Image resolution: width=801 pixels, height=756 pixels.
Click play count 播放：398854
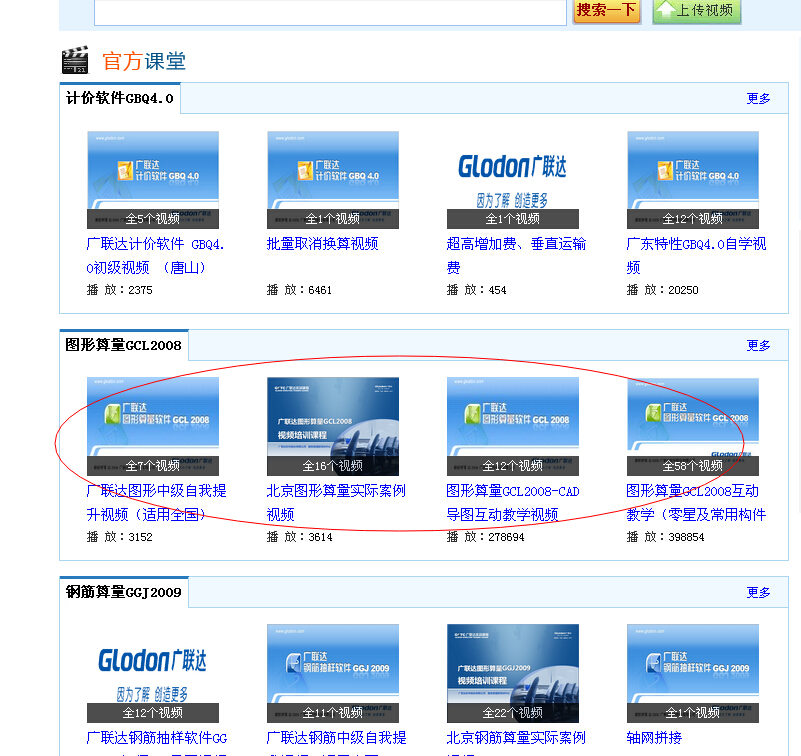tap(665, 537)
